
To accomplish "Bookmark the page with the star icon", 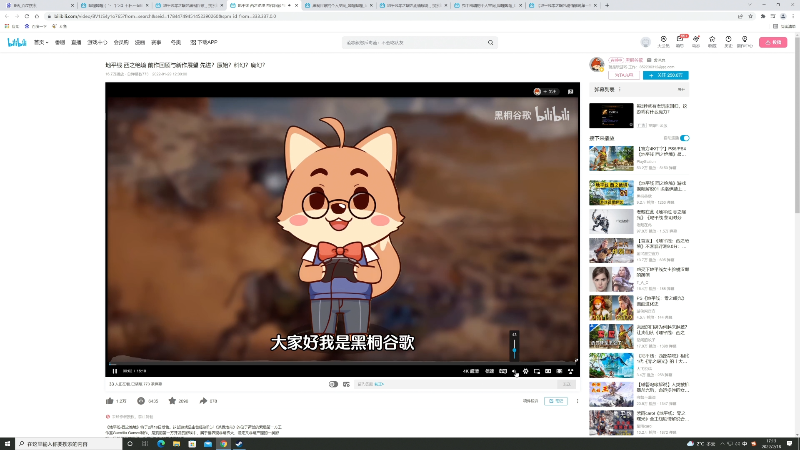I will pos(751,16).
